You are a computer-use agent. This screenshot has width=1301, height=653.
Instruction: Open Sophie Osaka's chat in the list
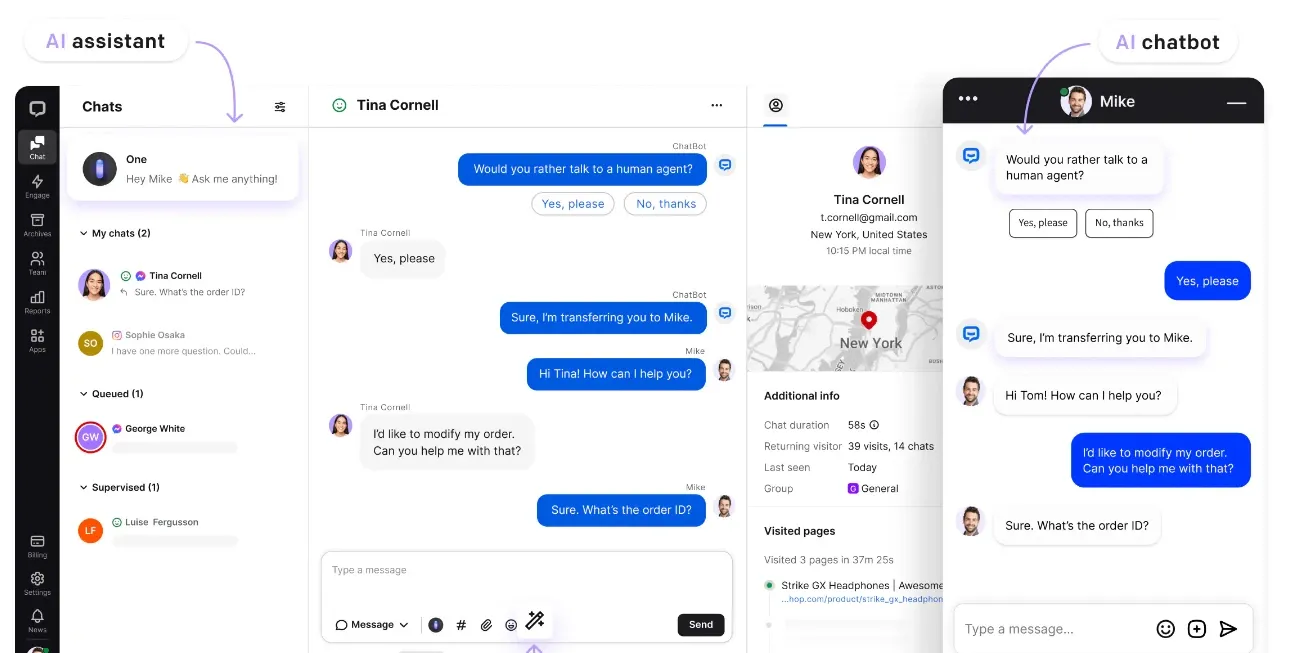coord(187,343)
